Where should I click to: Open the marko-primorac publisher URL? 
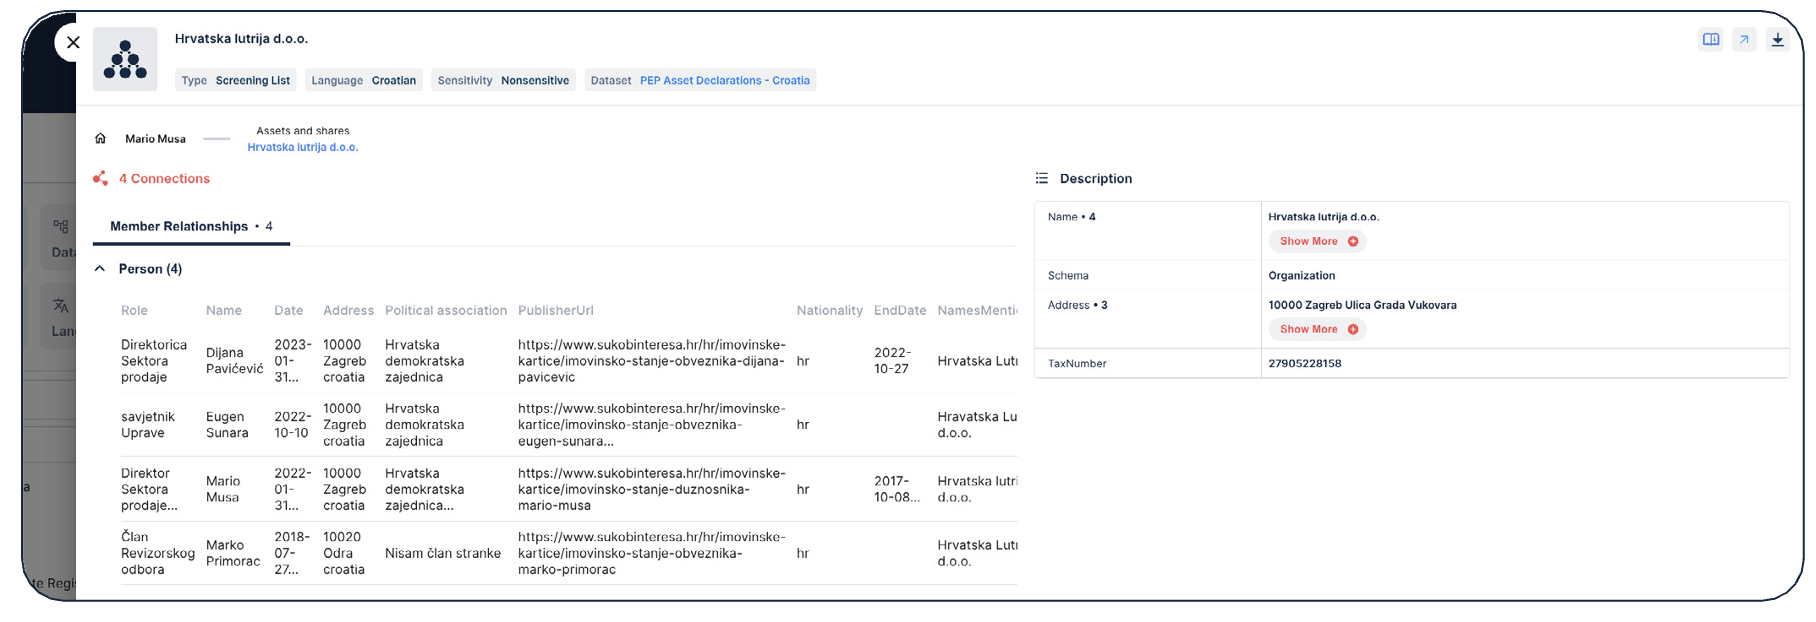pos(652,553)
